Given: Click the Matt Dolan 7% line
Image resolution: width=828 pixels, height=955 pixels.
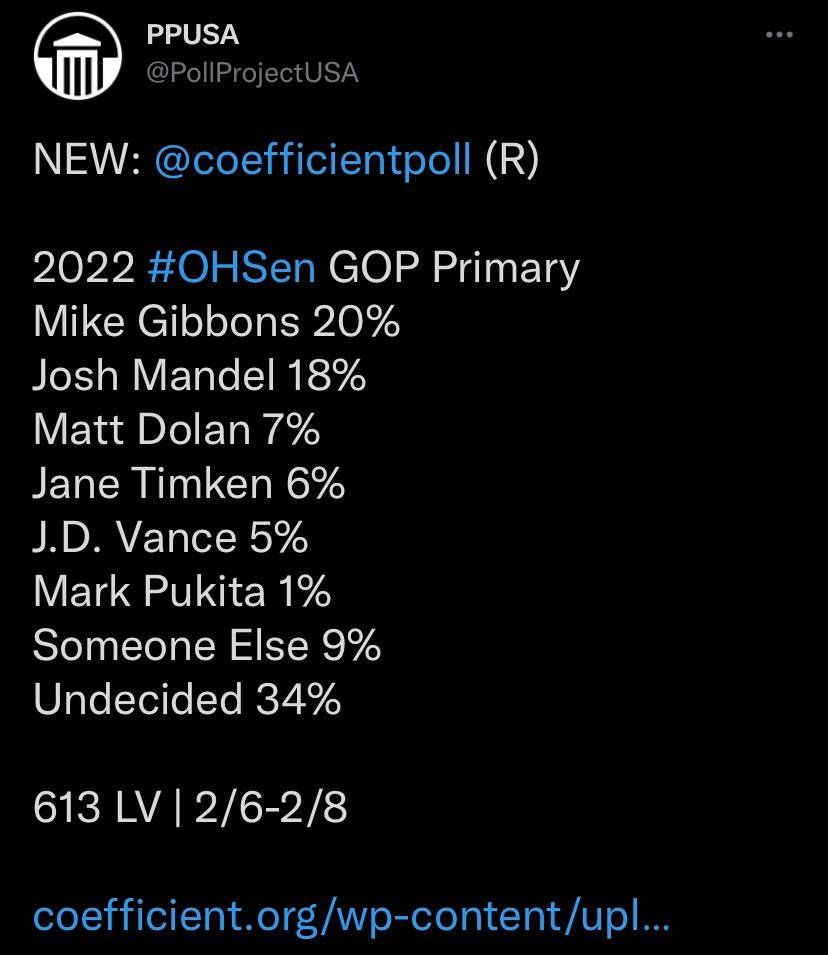Looking at the screenshot, I should coord(177,429).
